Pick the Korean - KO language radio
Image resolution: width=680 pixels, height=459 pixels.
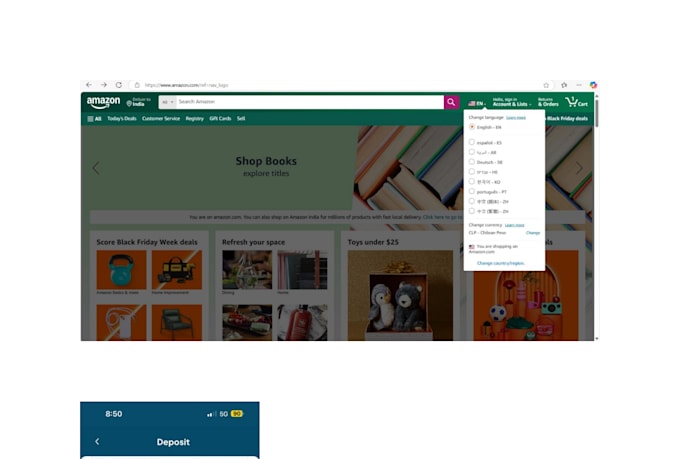[471, 182]
